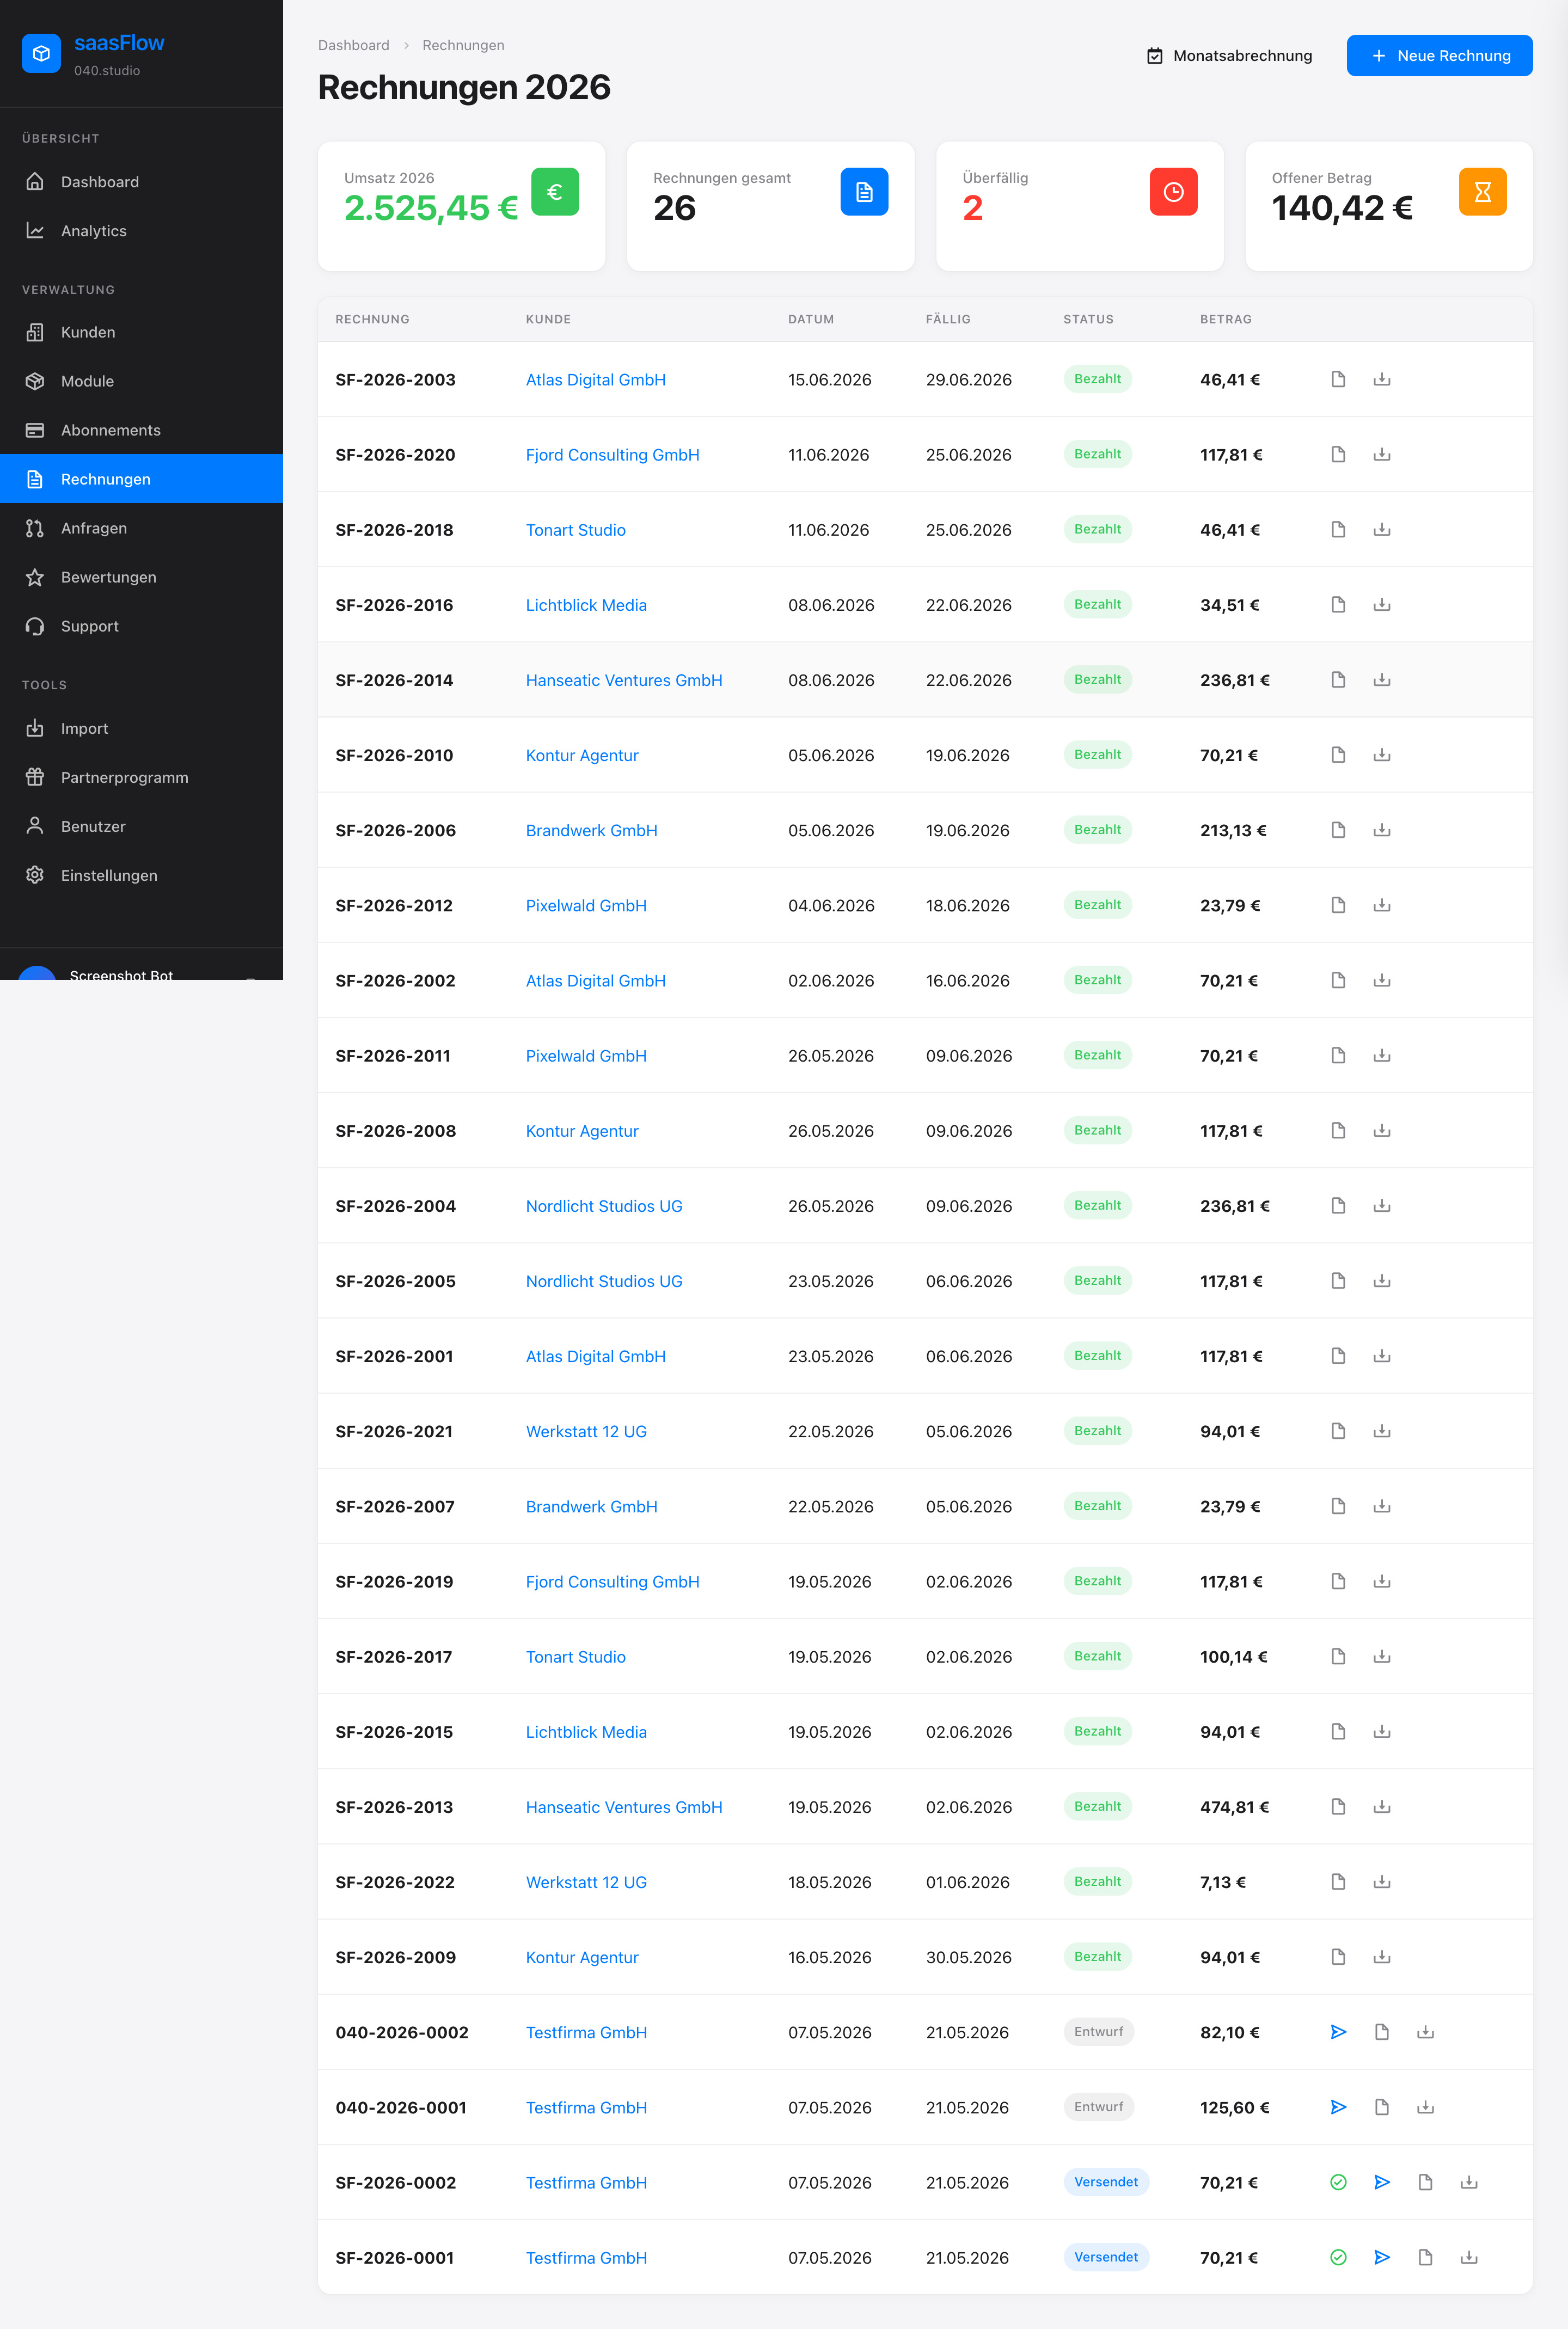1568x2329 pixels.
Task: Open Dashboard in the sidebar
Action: (x=141, y=181)
